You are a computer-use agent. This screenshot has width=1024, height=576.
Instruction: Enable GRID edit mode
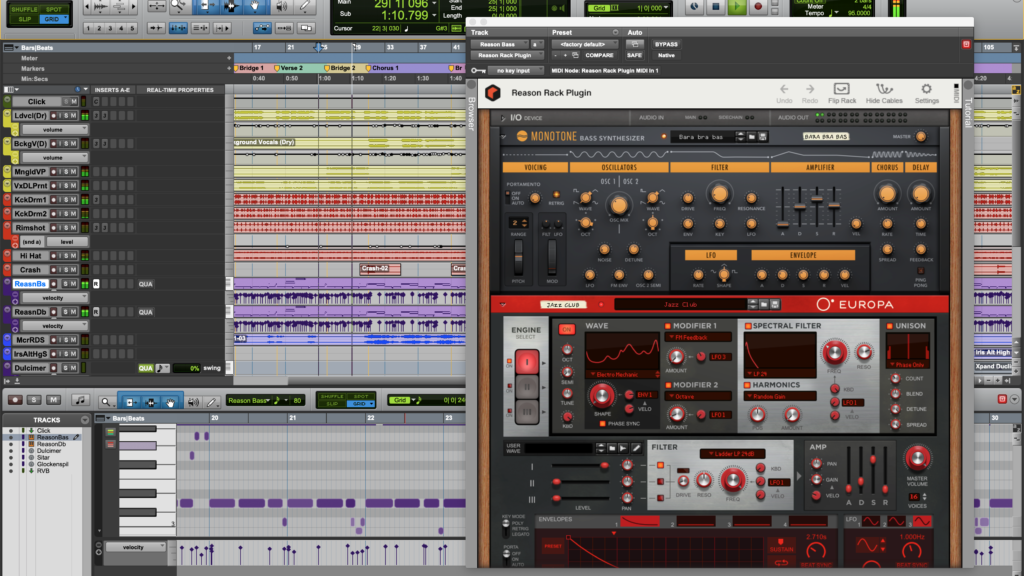(52, 19)
